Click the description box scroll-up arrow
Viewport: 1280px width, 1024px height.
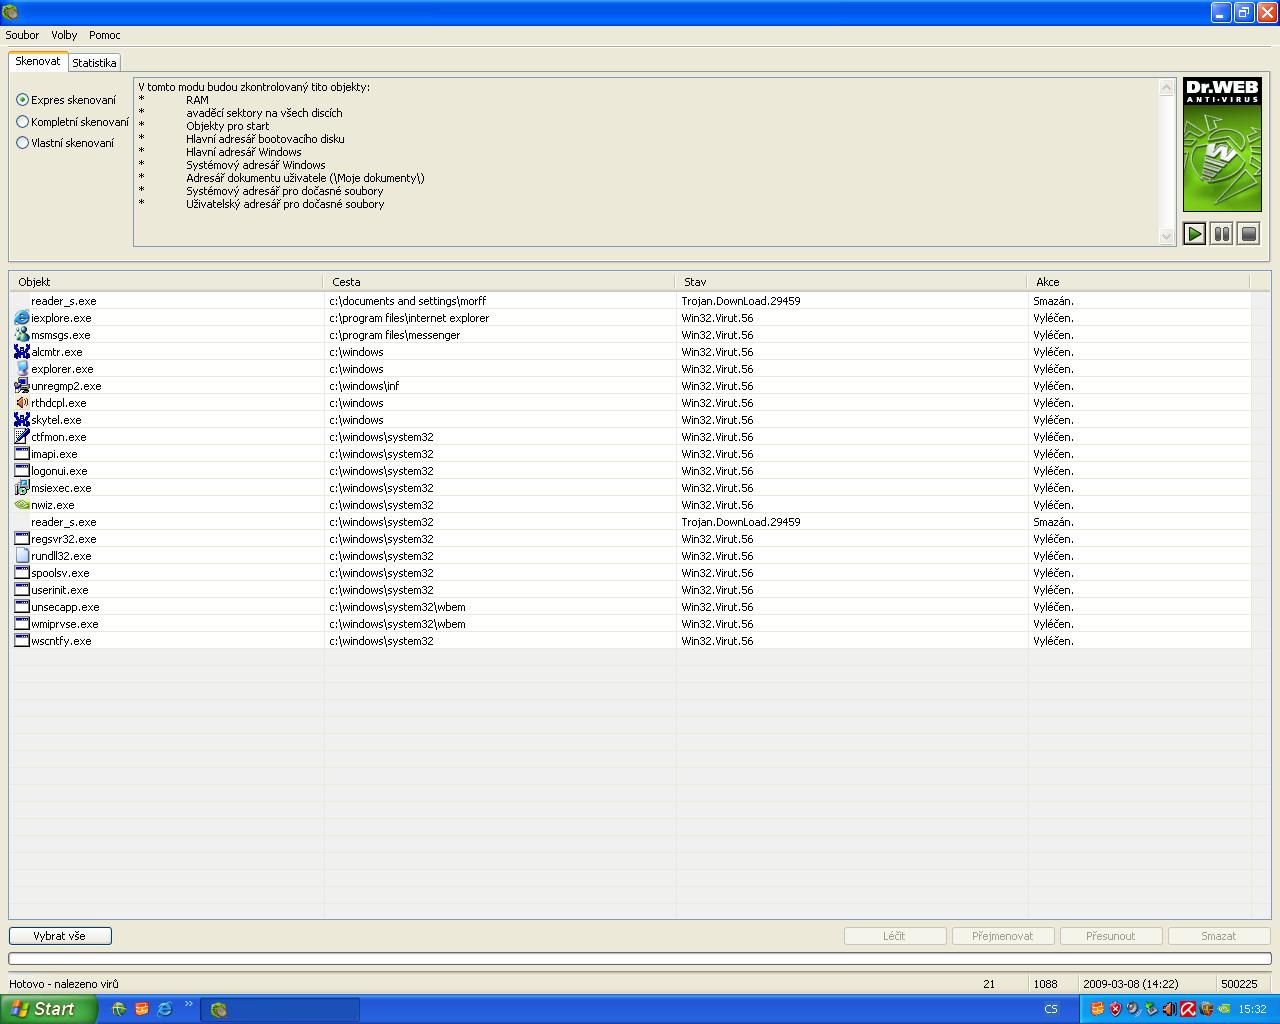(x=1166, y=88)
